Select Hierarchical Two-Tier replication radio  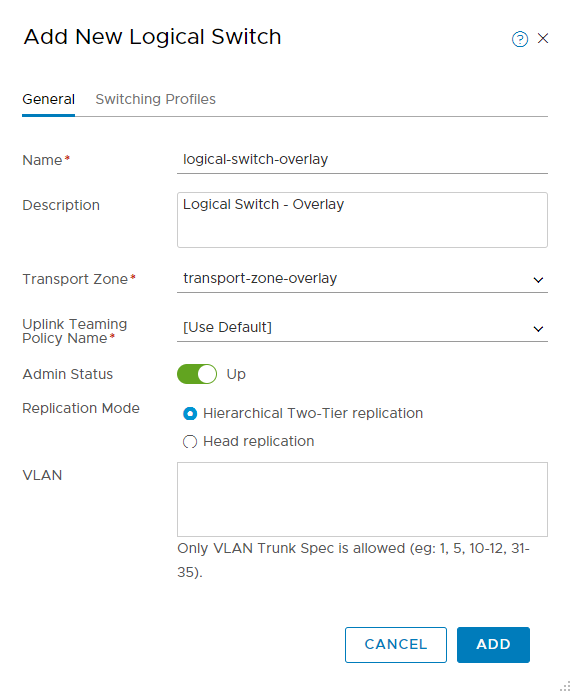click(190, 413)
